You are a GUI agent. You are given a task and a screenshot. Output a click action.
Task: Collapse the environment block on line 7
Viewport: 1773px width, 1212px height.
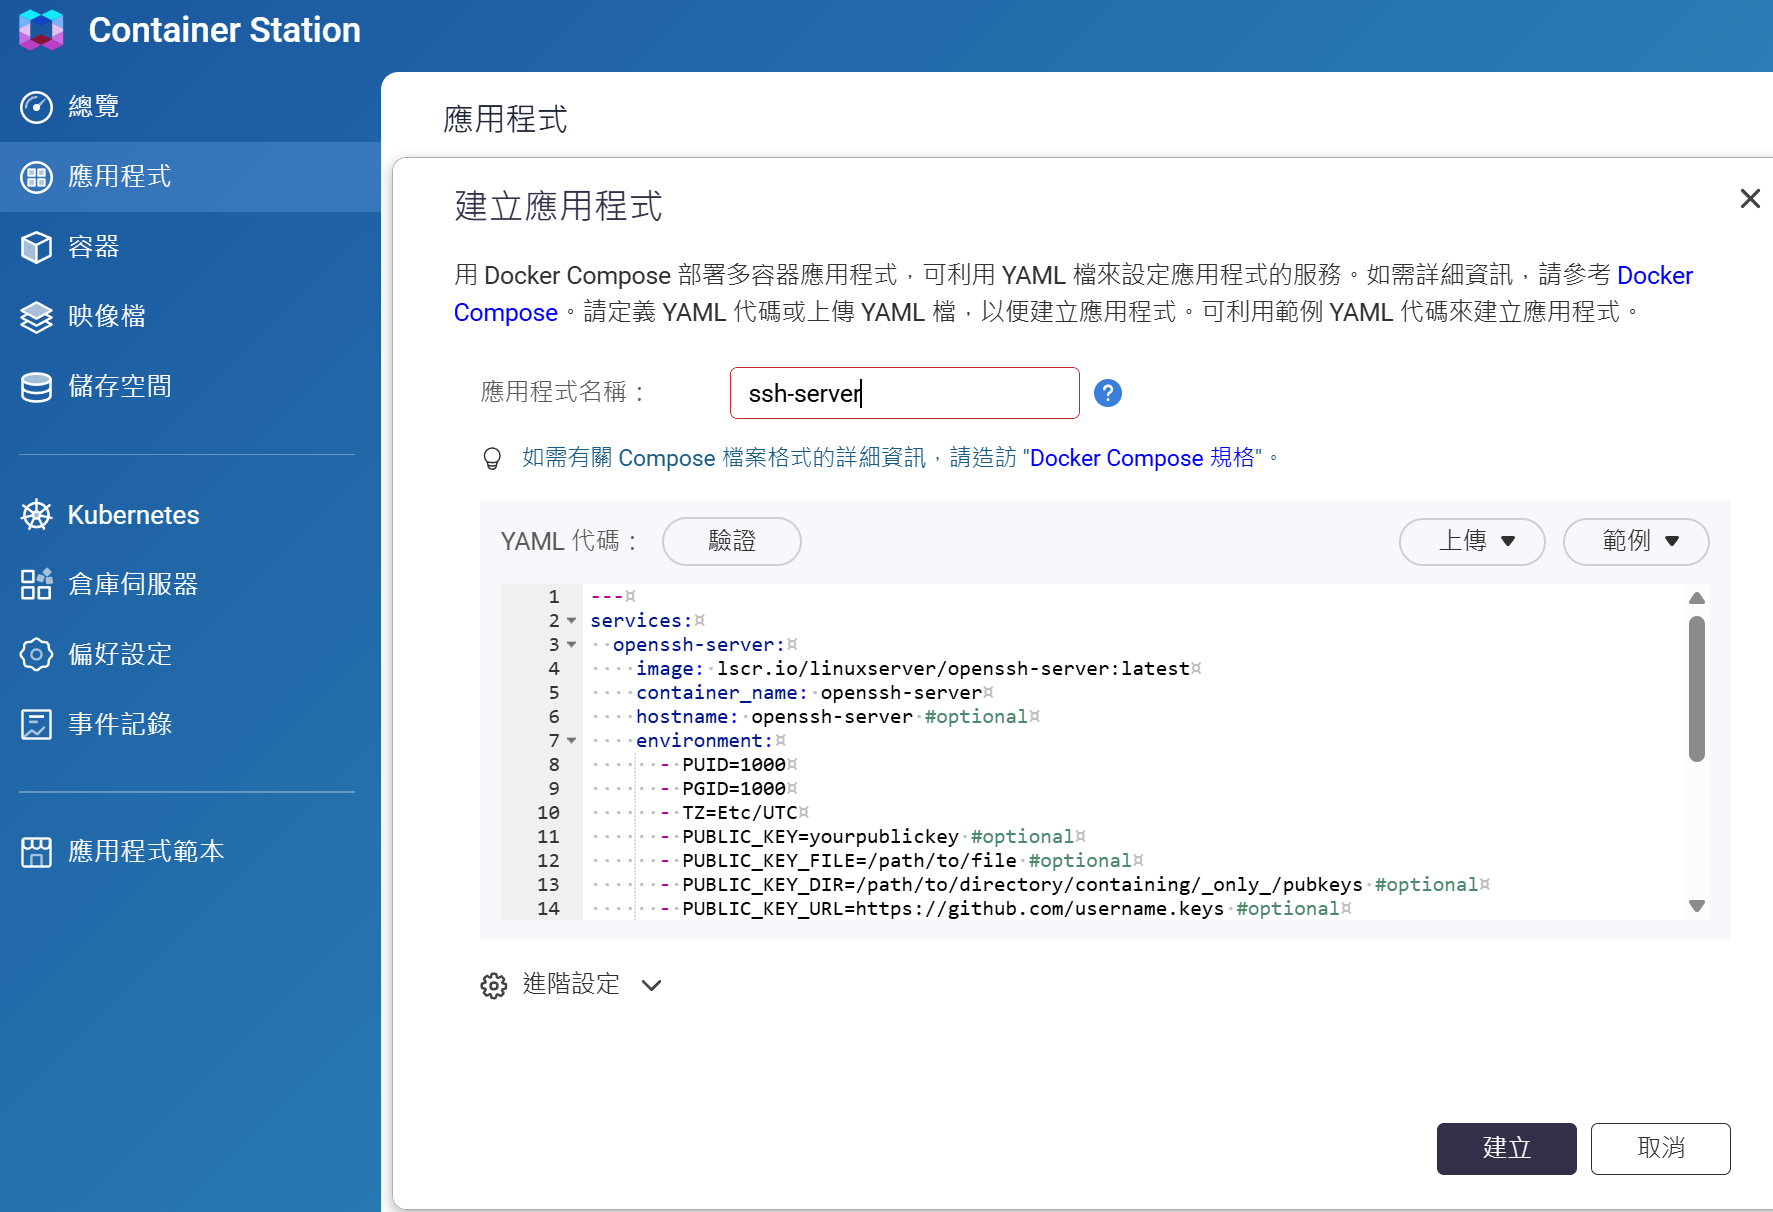(x=572, y=741)
